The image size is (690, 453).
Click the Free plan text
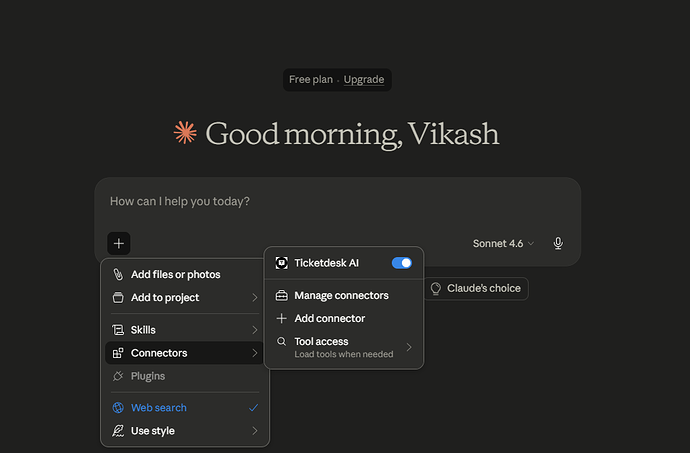[311, 80]
